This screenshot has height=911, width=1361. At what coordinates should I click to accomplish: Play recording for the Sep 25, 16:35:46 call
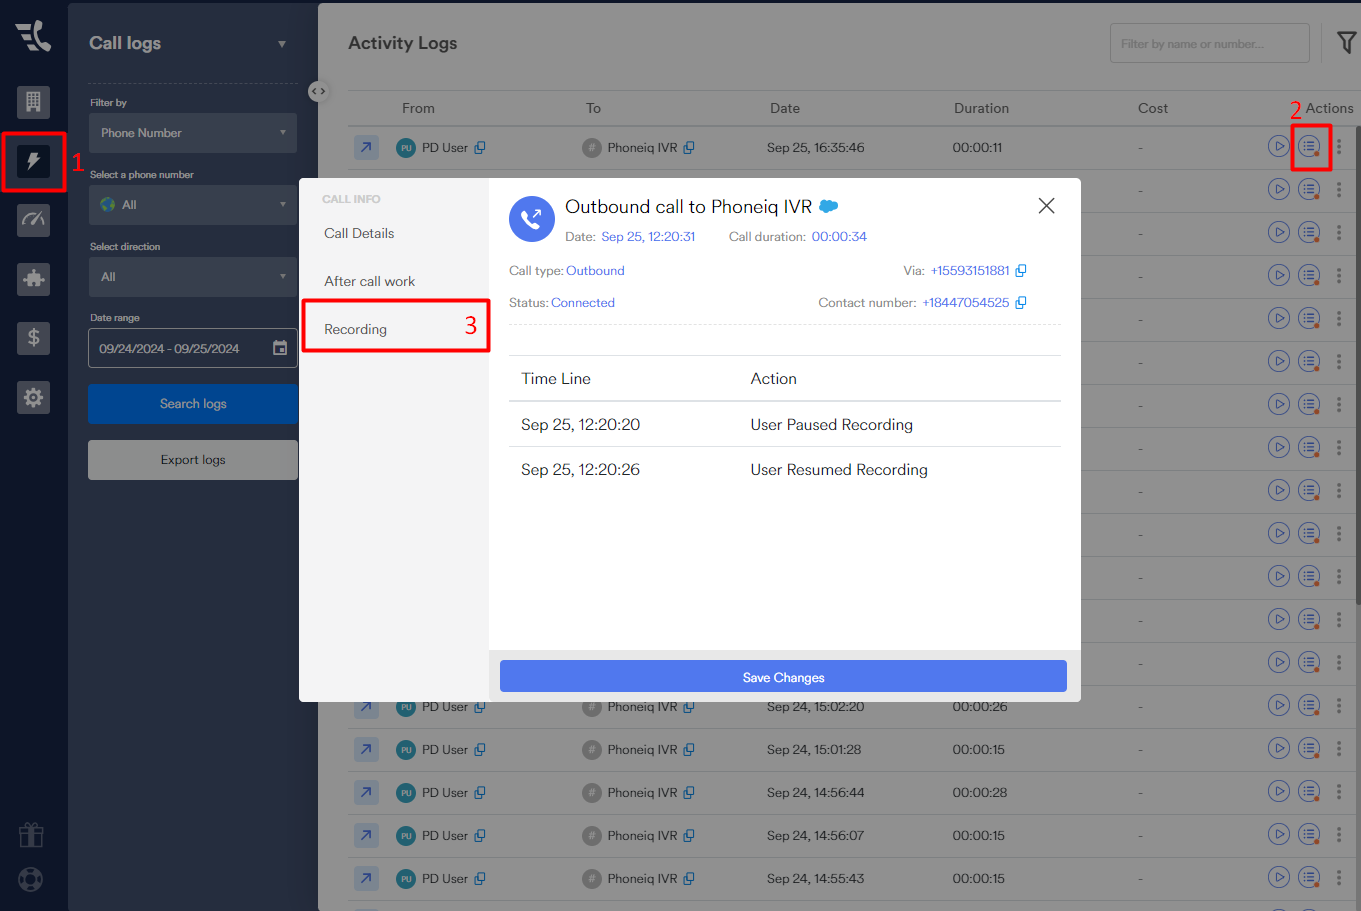(1278, 147)
